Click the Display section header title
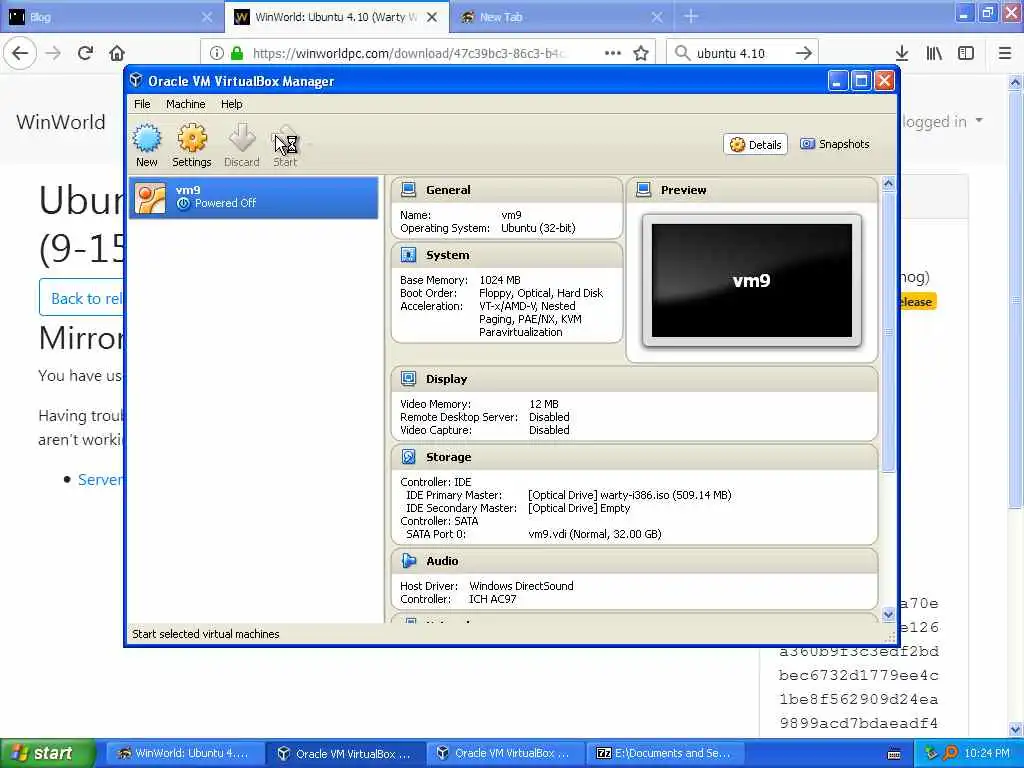Screen dimensions: 1024x768 (x=447, y=379)
